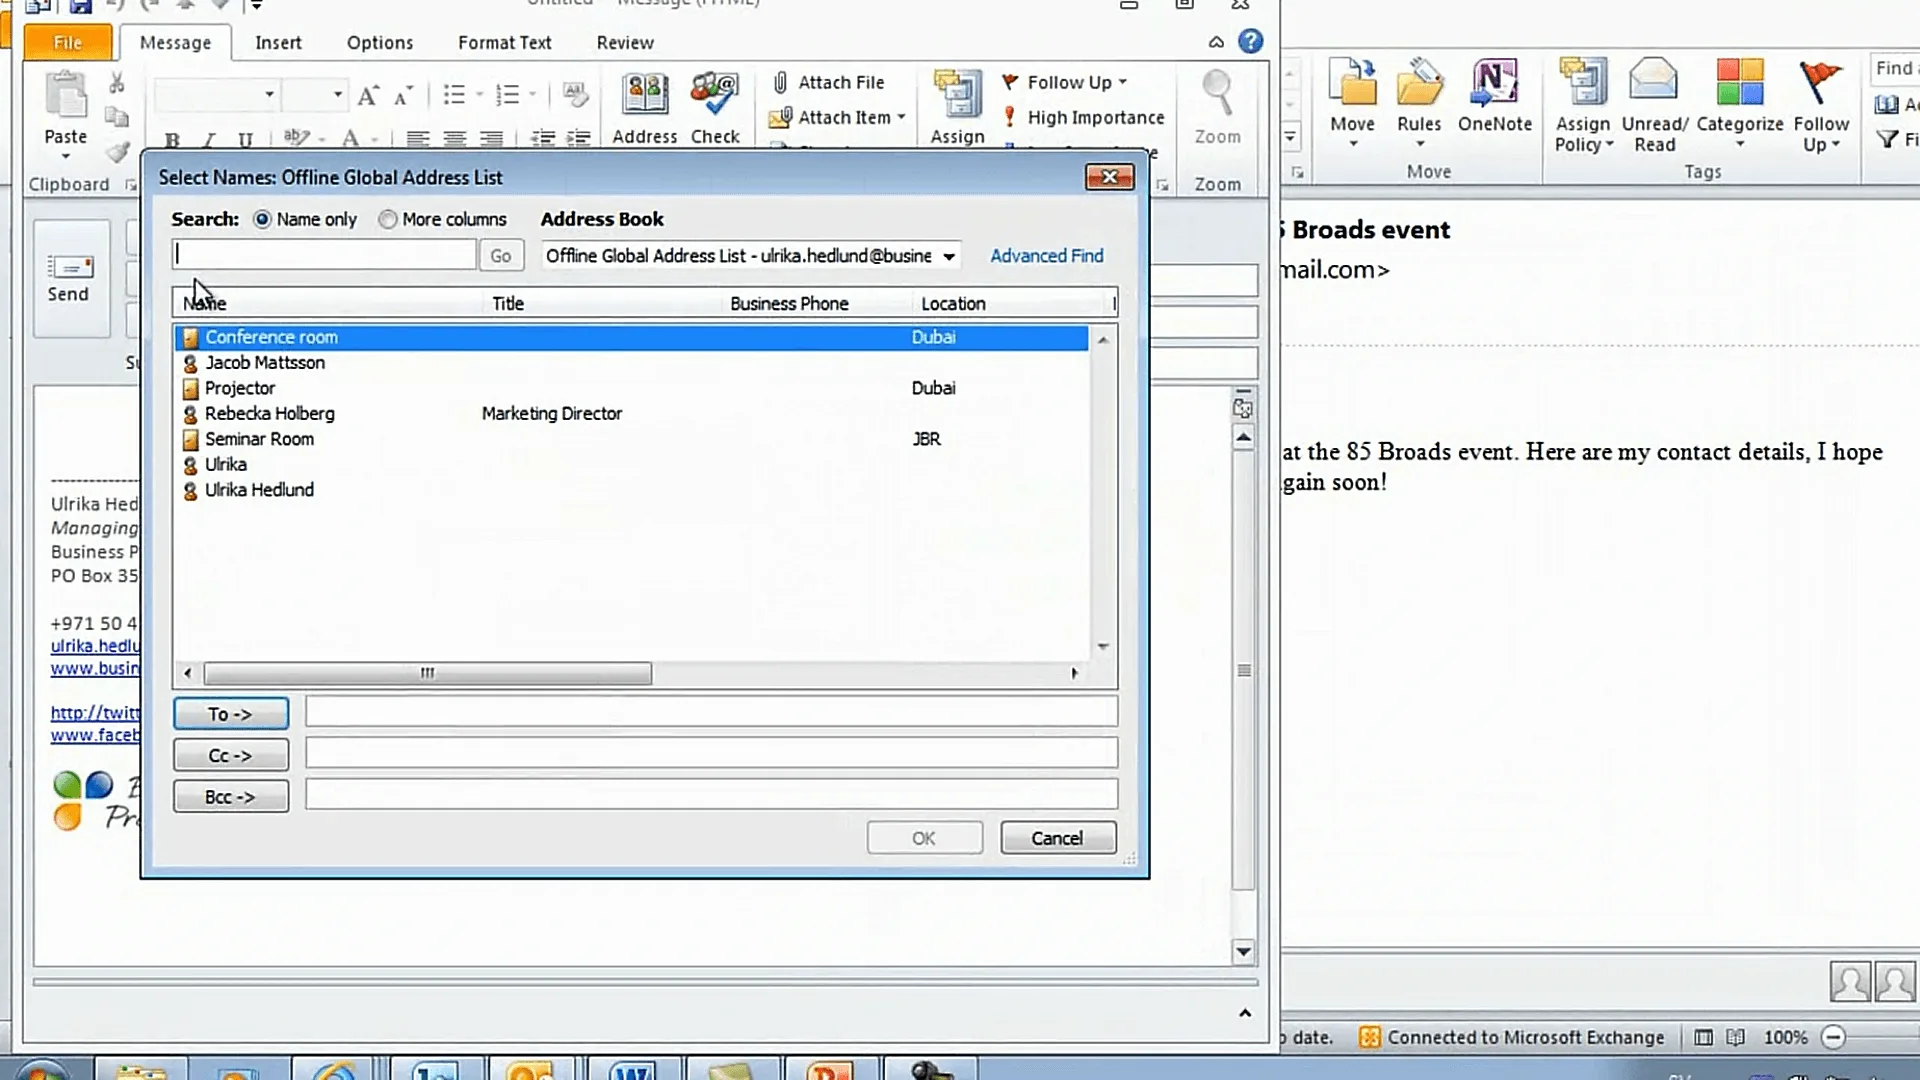Expand the Attach Item dropdown arrow
The image size is (1920, 1080).
901,118
